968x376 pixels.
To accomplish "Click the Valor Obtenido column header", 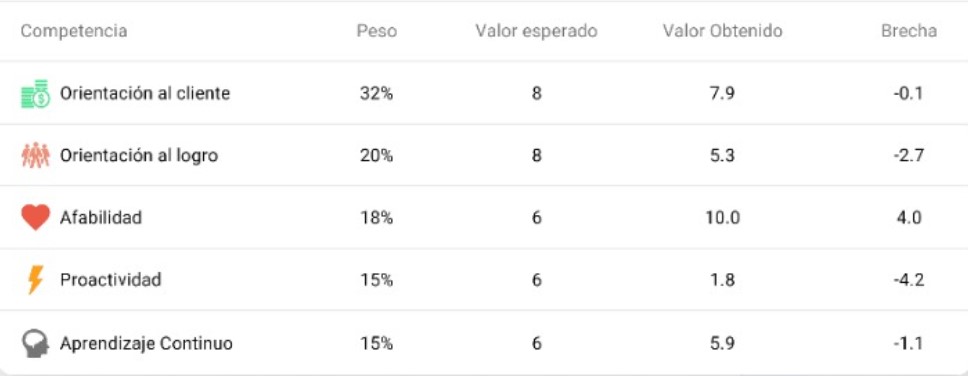I will click(x=722, y=31).
